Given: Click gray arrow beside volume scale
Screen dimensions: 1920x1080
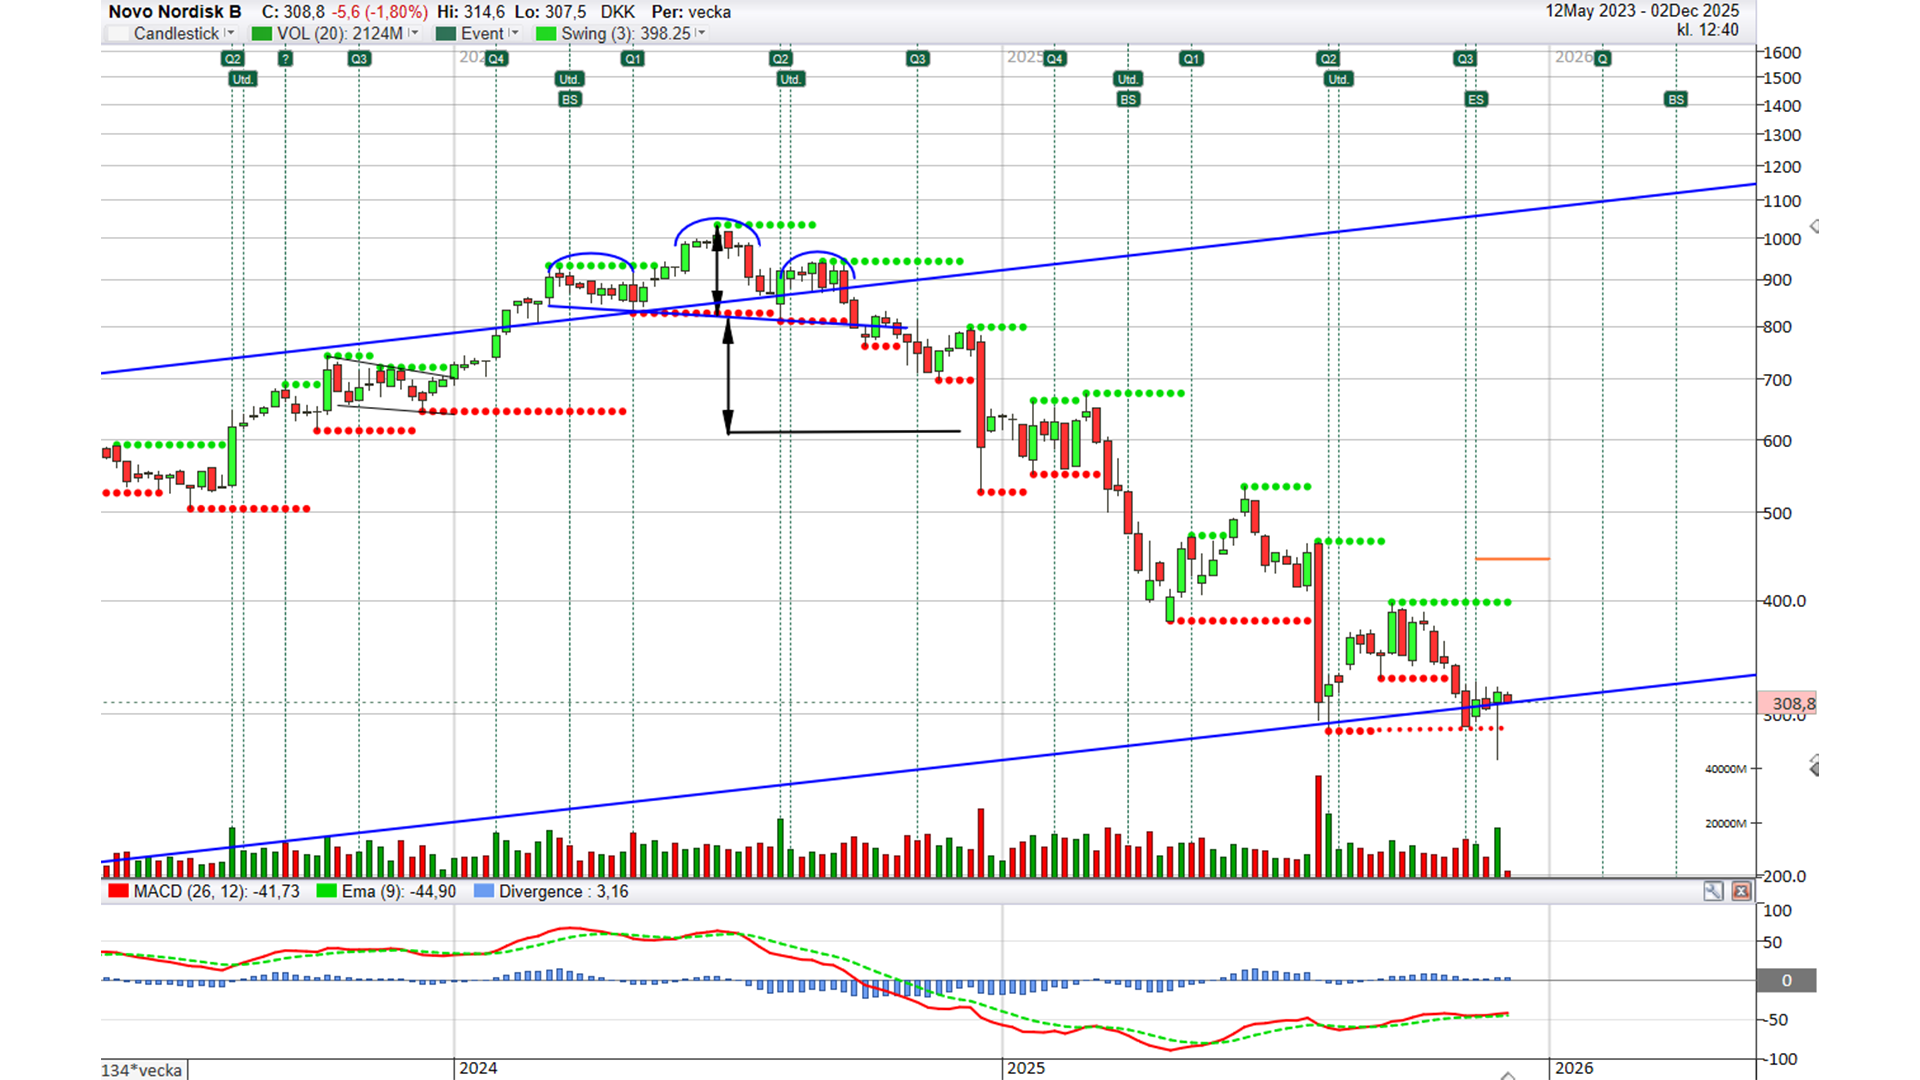Looking at the screenshot, I should 1814,767.
